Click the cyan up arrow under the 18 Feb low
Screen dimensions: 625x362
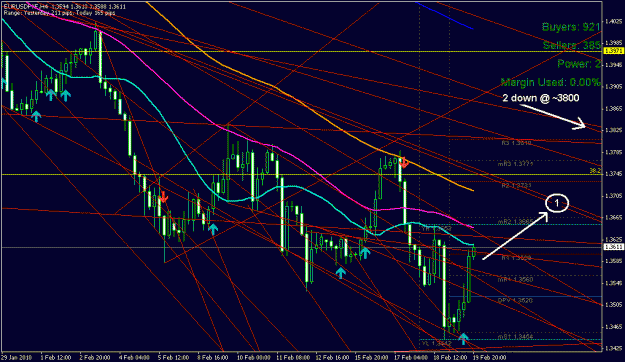[463, 339]
